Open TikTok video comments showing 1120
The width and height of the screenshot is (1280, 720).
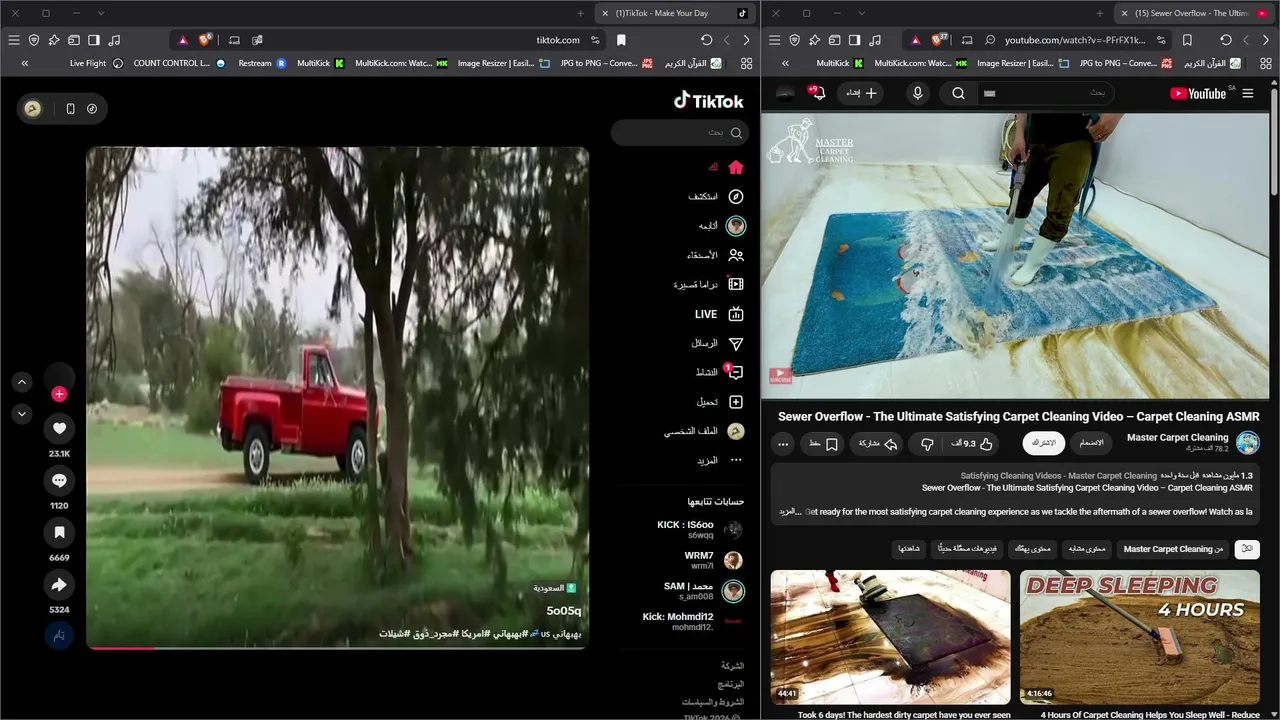[x=59, y=481]
